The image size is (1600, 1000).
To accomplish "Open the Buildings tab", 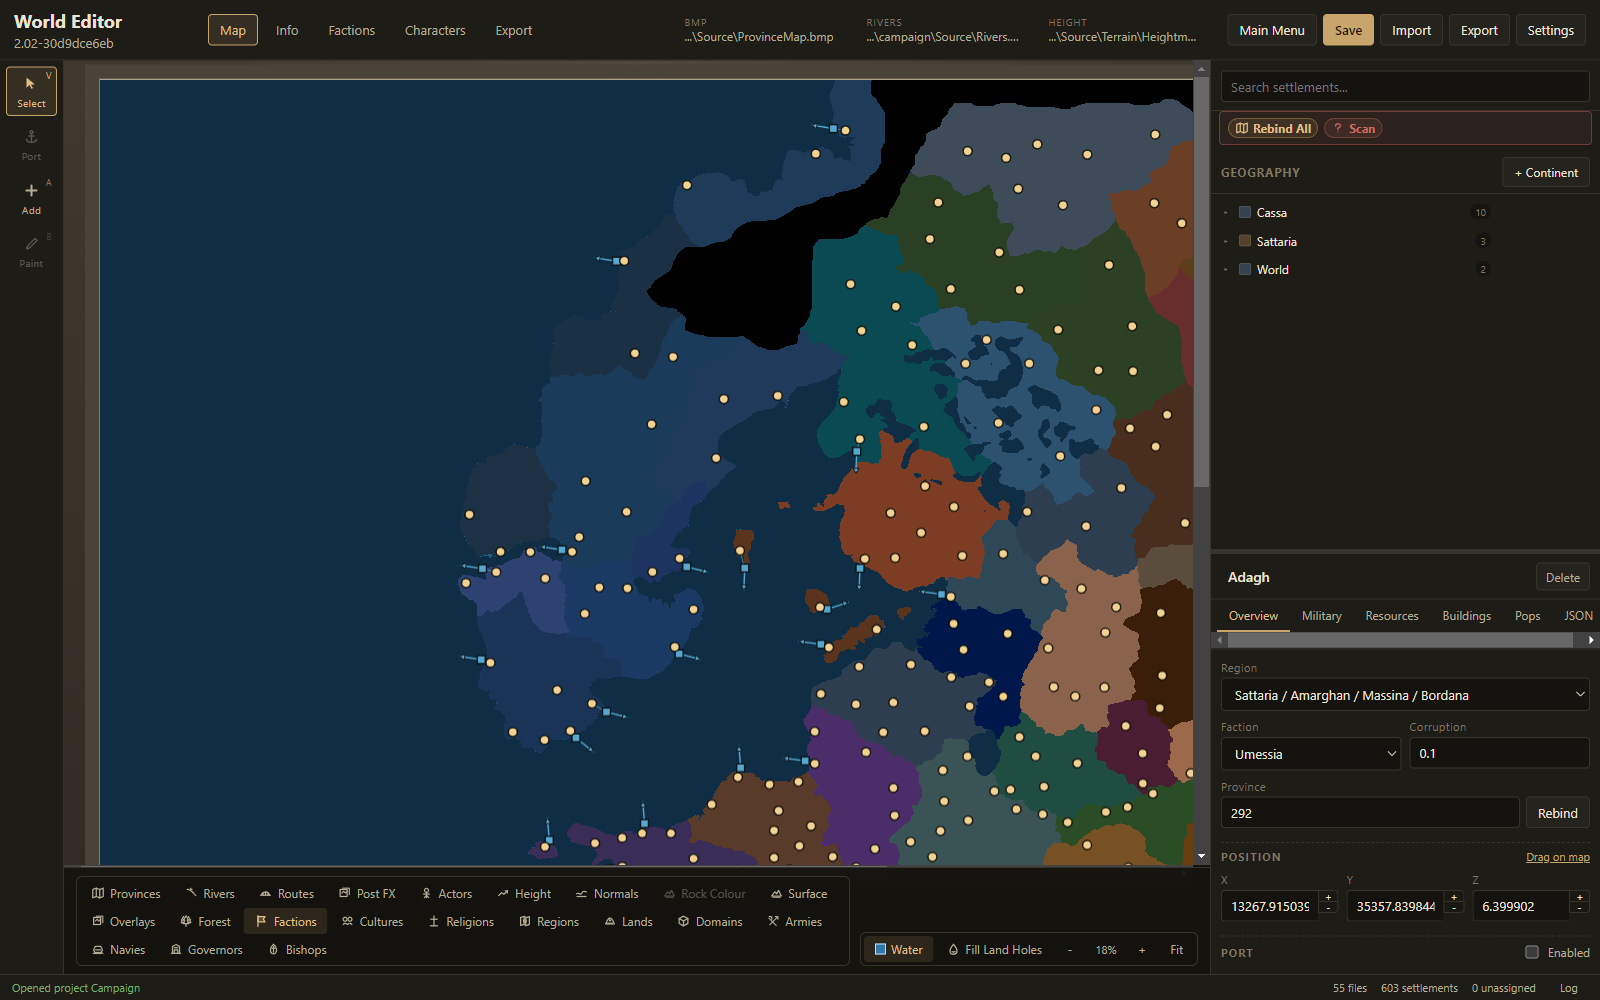I will [x=1467, y=616].
